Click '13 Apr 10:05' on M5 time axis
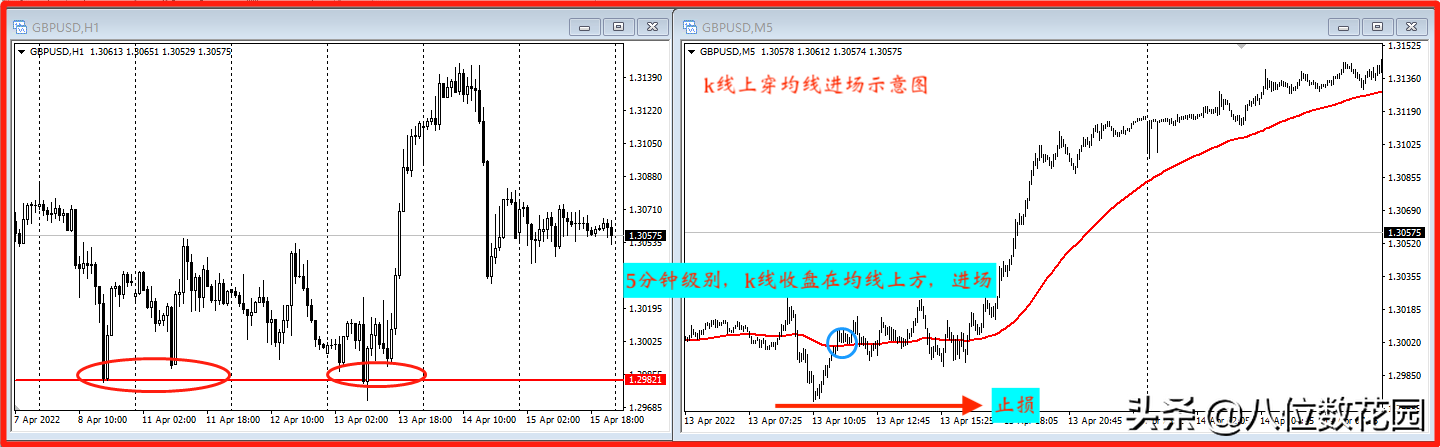Screen dimensions: 1440x447 [839, 421]
